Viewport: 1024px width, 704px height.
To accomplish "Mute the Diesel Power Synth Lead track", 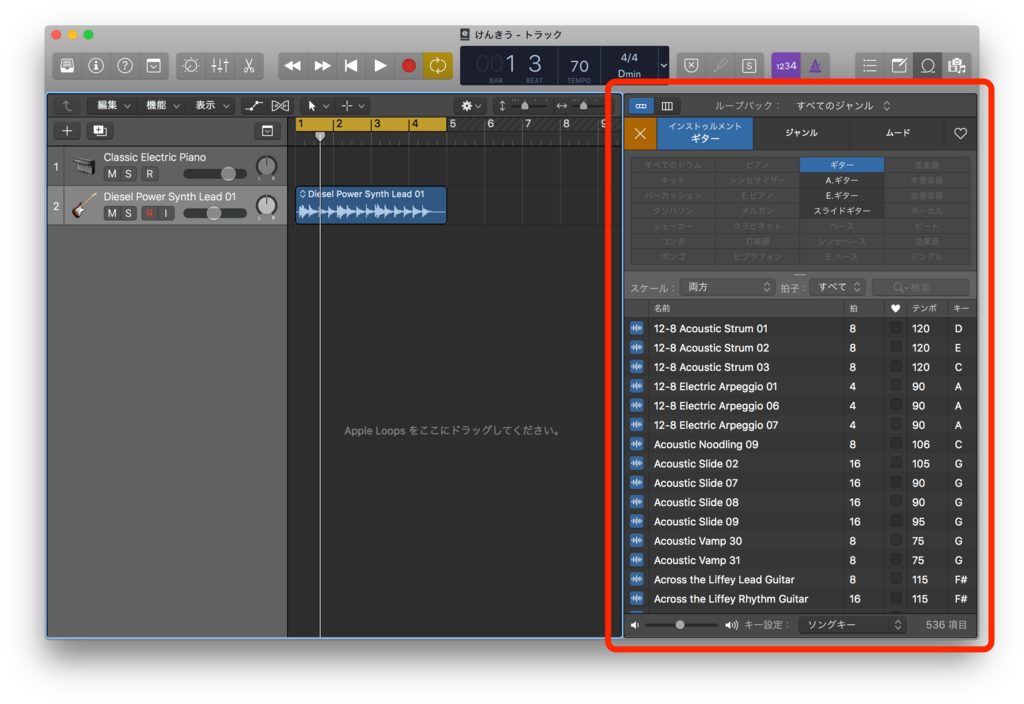I will (x=112, y=213).
